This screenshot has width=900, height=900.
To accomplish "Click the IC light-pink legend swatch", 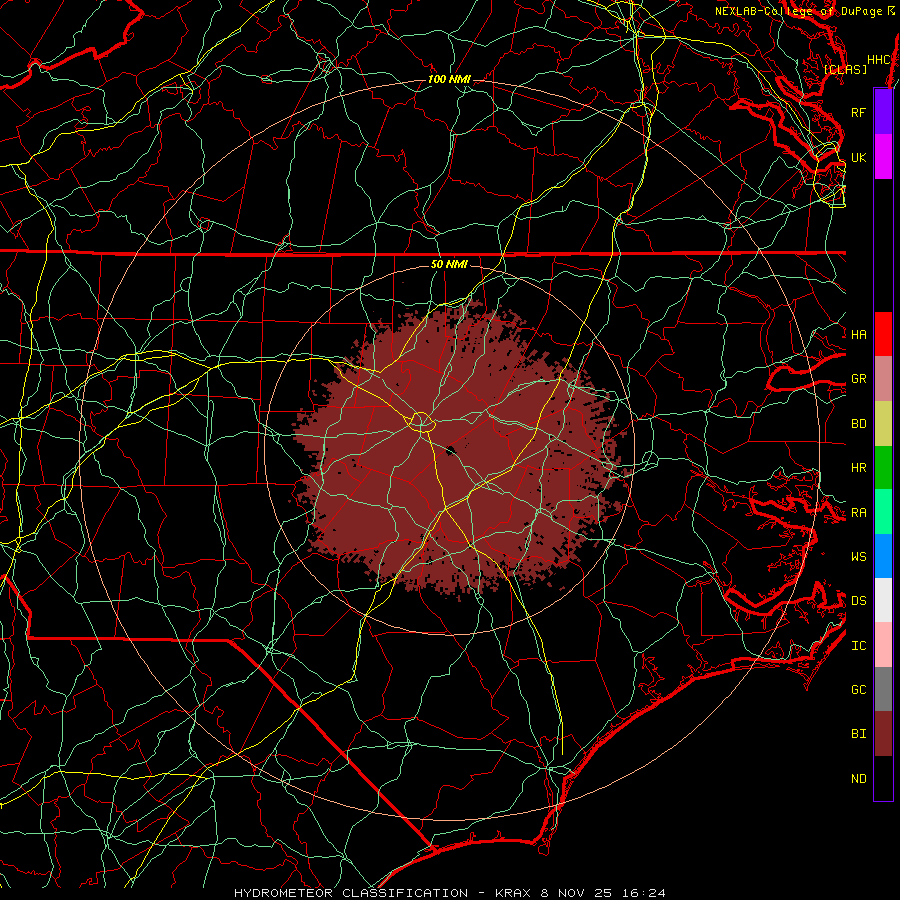I will (883, 645).
